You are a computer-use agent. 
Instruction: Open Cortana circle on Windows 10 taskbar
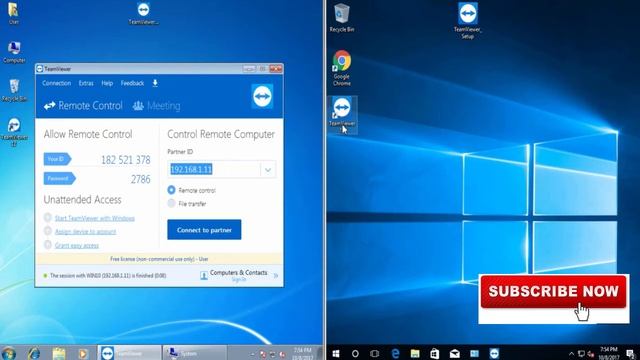pyautogui.click(x=355, y=353)
